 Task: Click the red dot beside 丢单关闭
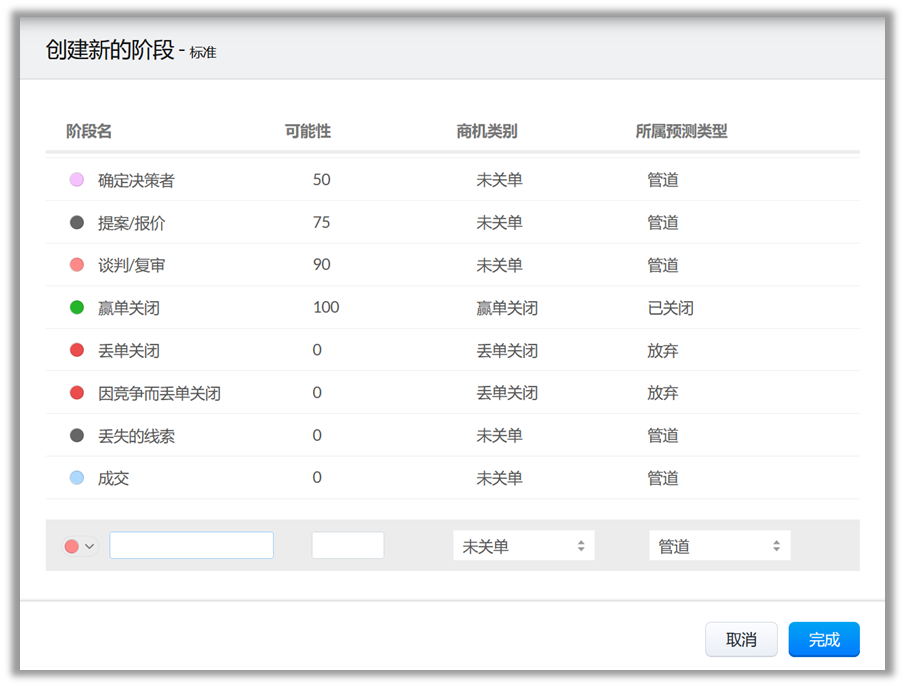77,351
